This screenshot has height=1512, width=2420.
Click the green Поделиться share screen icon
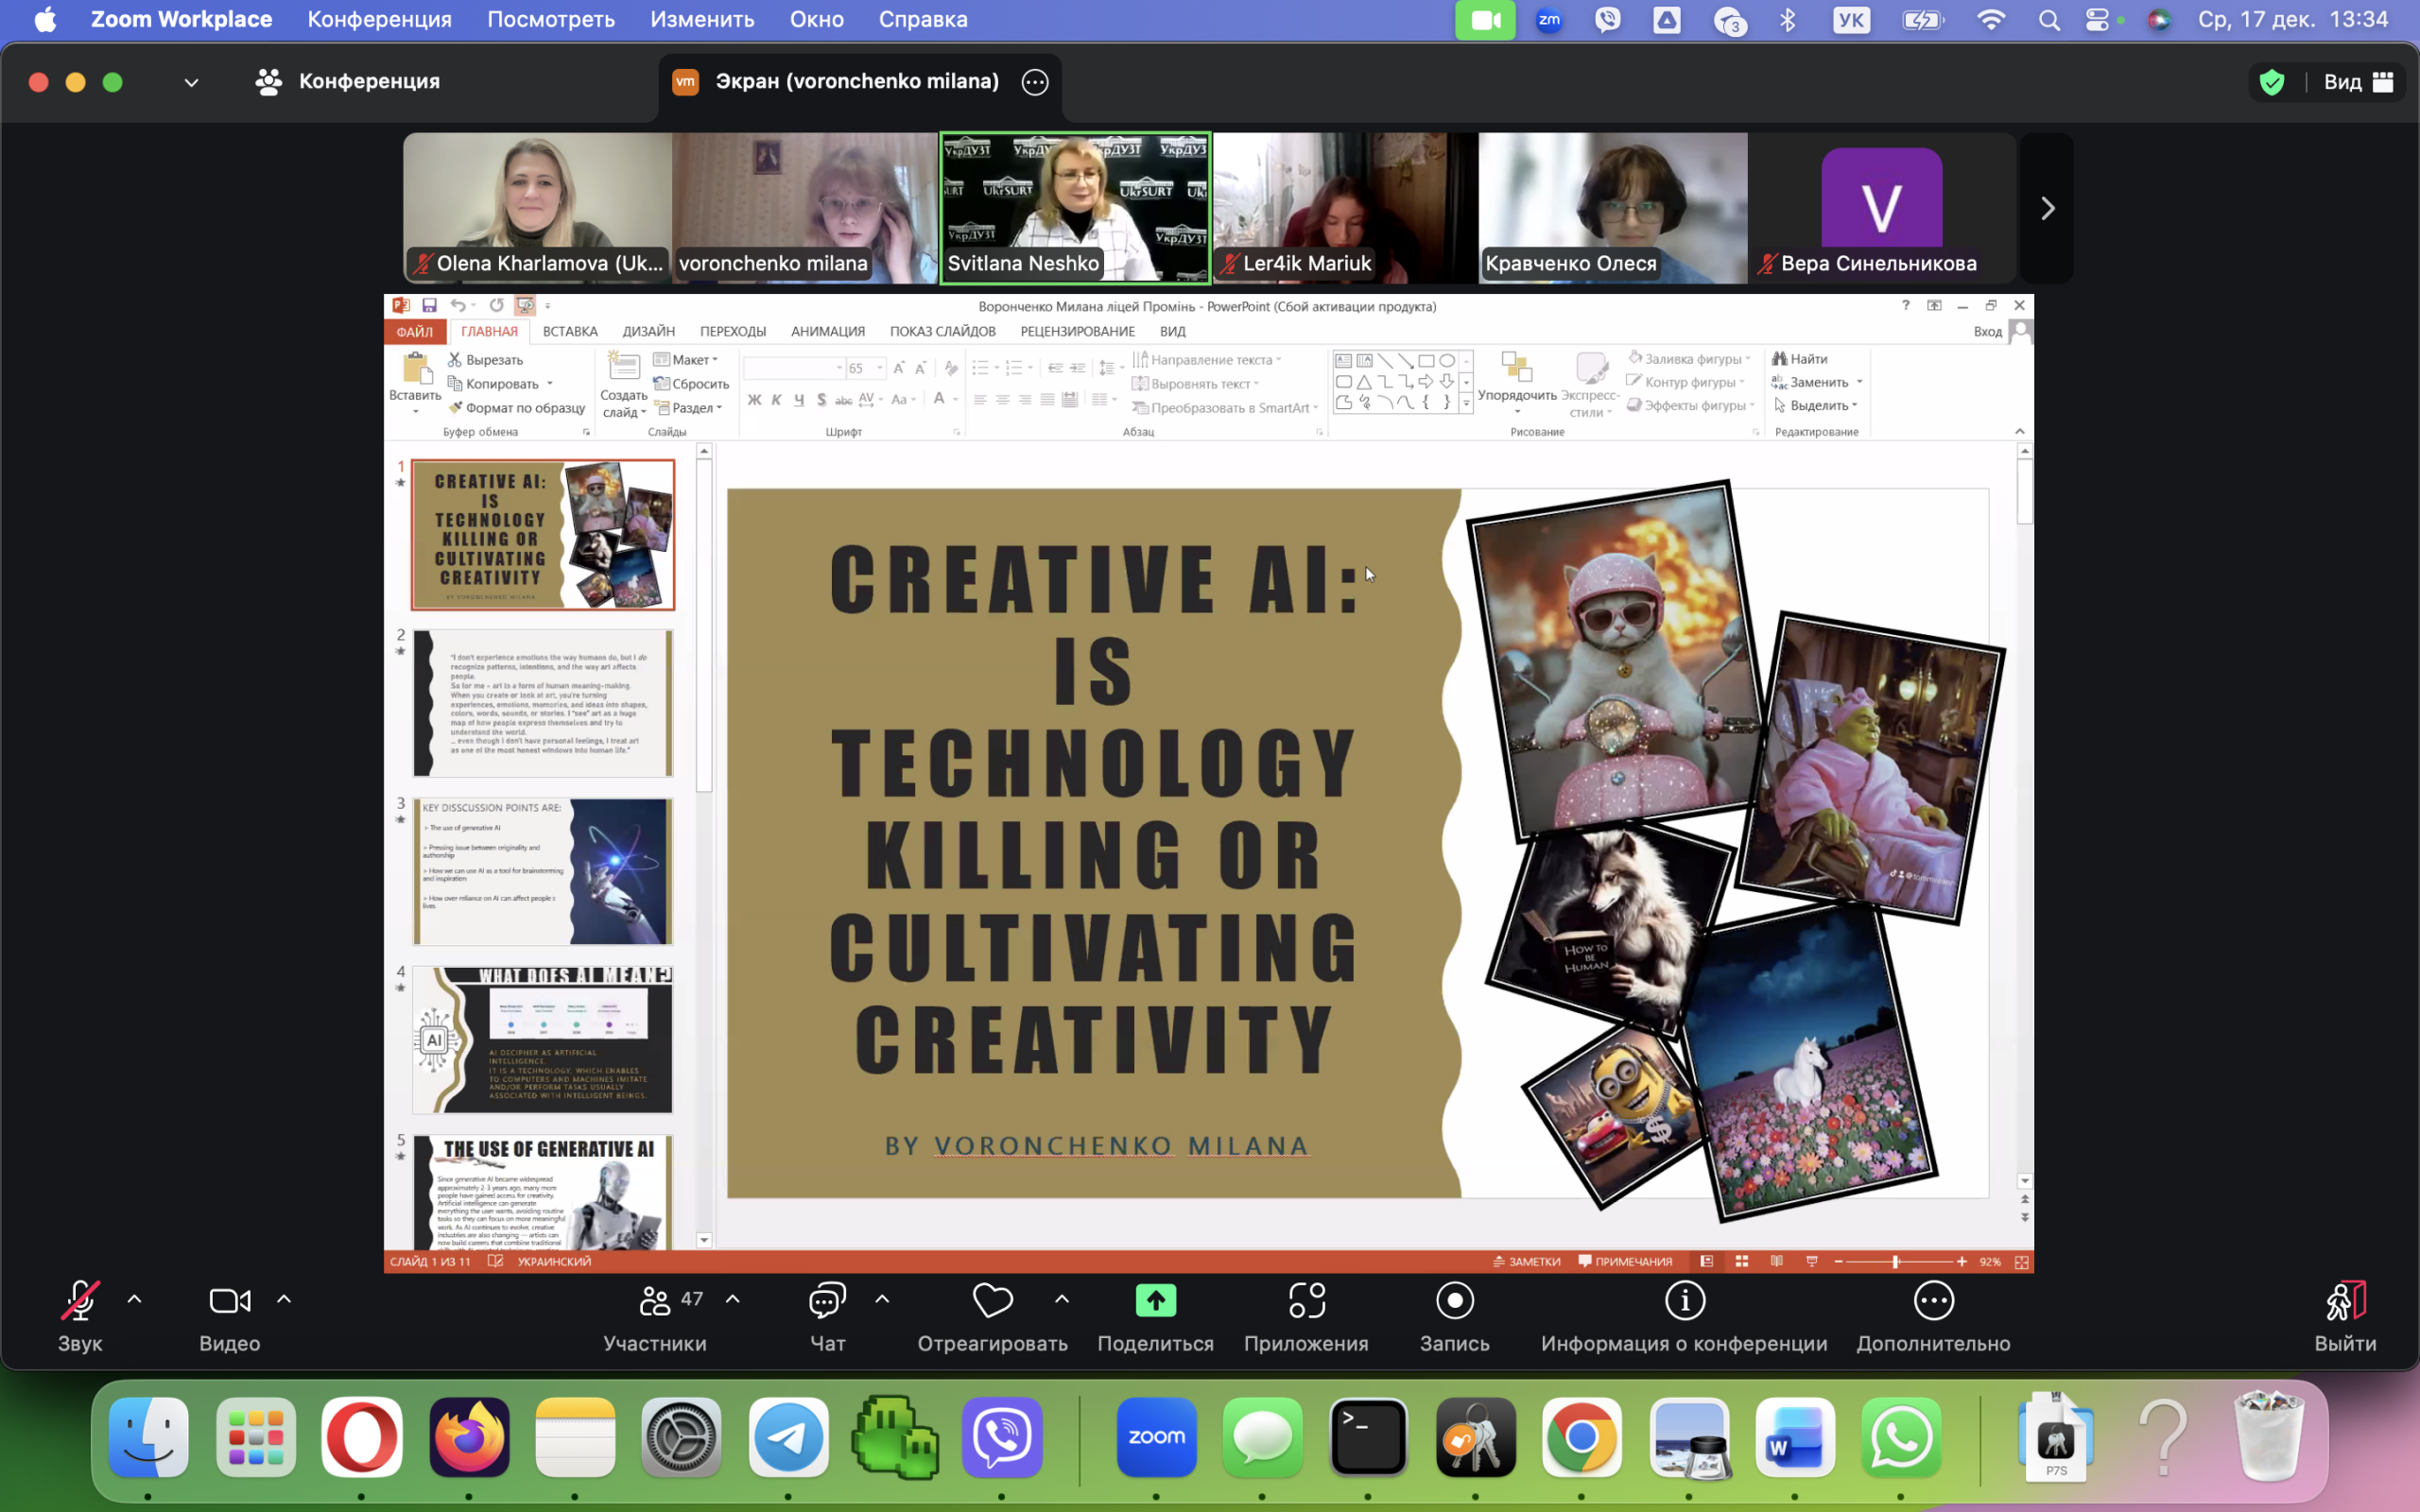pos(1155,1300)
